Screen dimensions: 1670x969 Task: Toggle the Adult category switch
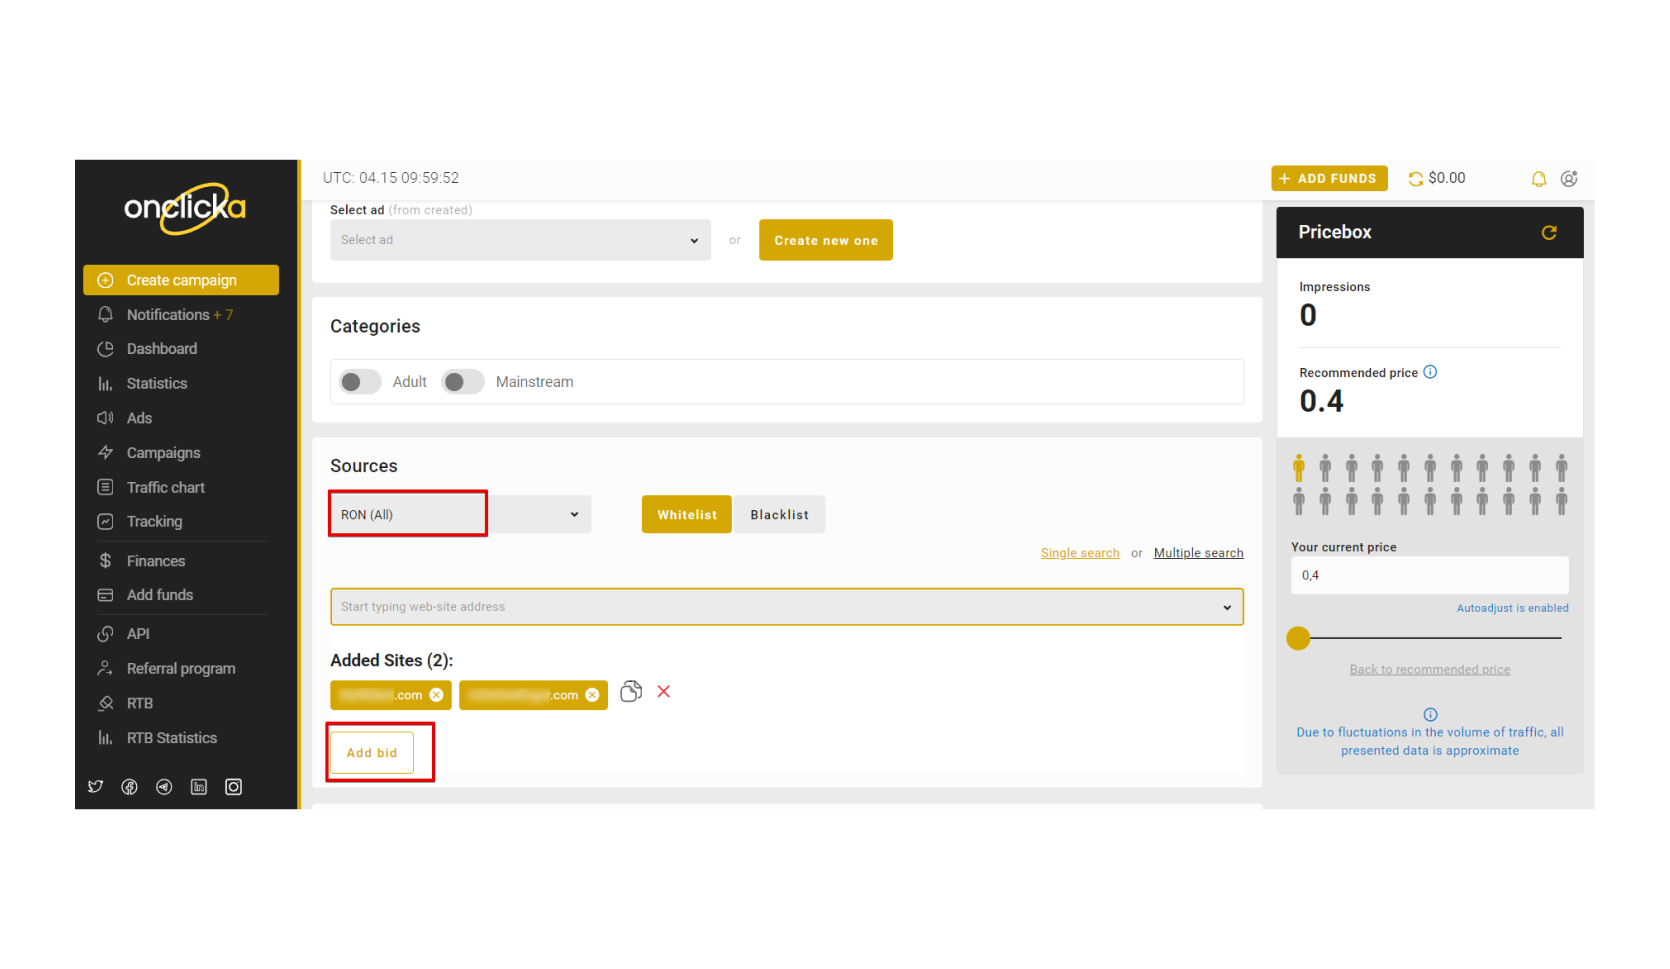coord(360,382)
